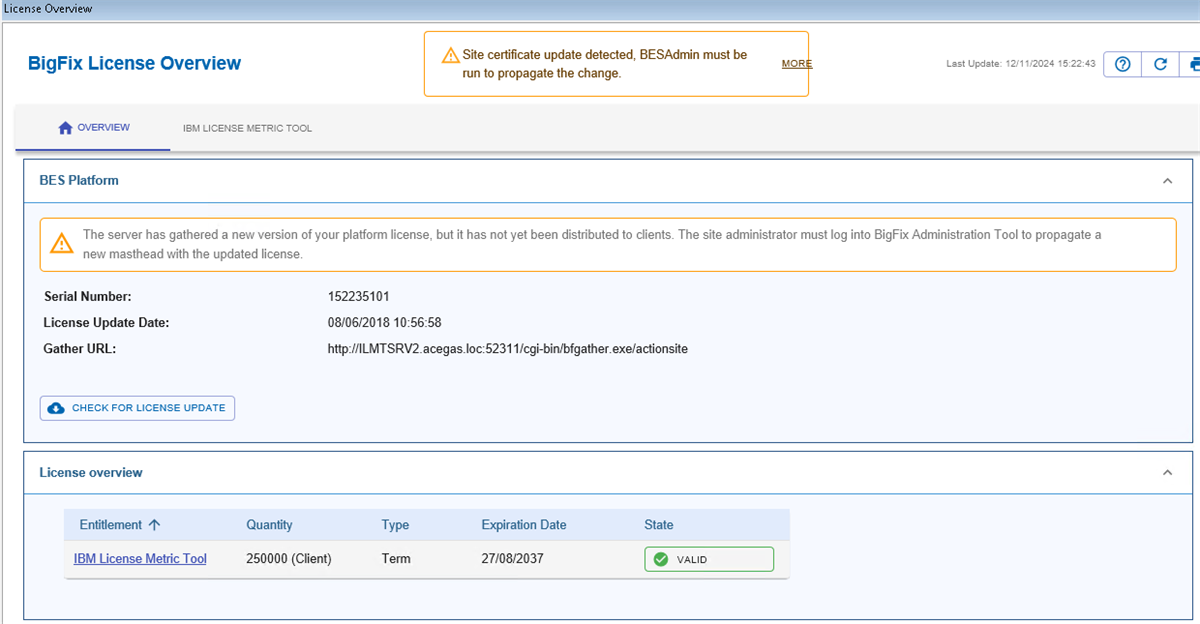Collapse the BES Platform section
Viewport: 1200px width, 624px height.
(x=1167, y=181)
